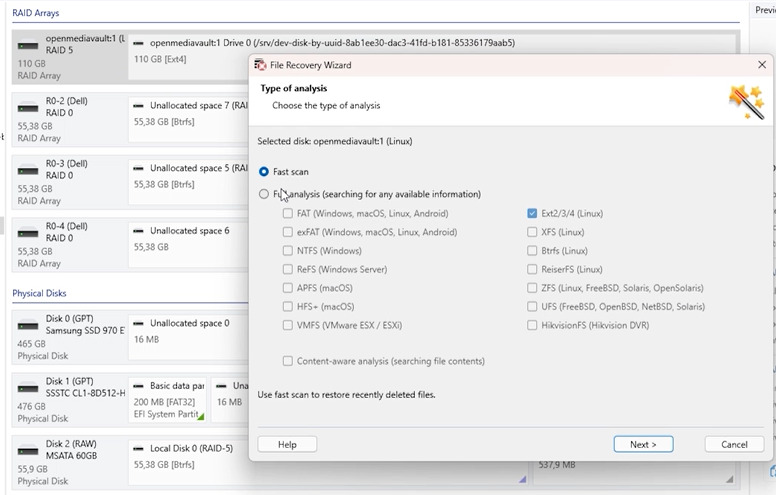
Task: Select the 110 GB [Ext4] partition label
Action: 160,59
